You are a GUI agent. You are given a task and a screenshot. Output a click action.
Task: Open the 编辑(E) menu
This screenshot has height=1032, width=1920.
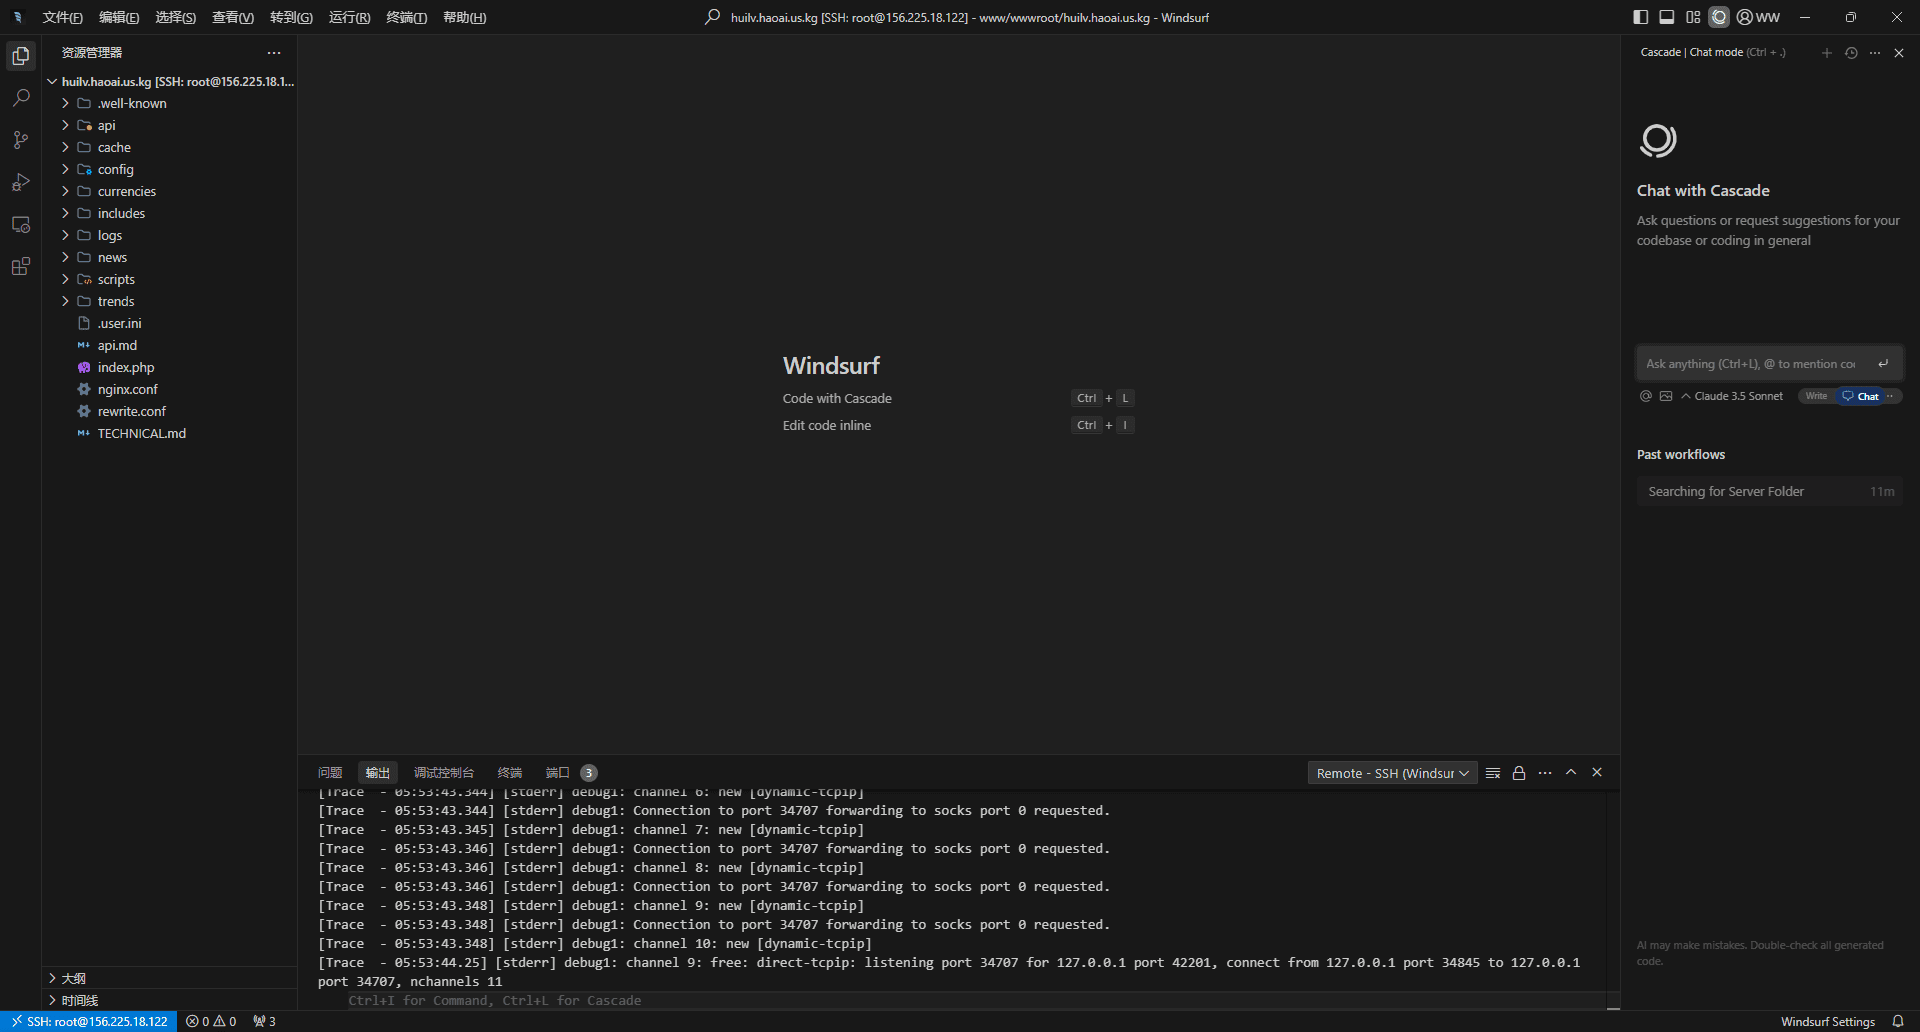(119, 17)
